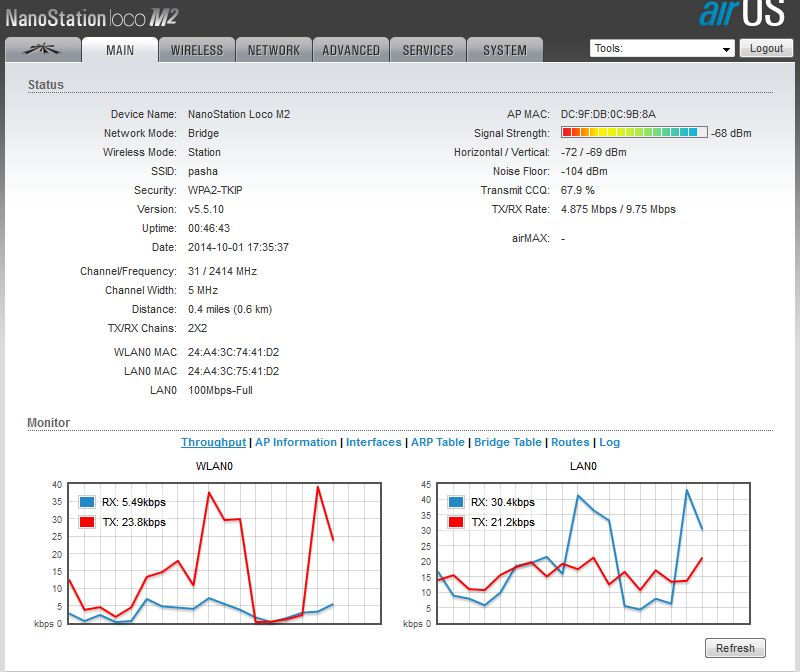Open the WIRELESS tab

[197, 50]
